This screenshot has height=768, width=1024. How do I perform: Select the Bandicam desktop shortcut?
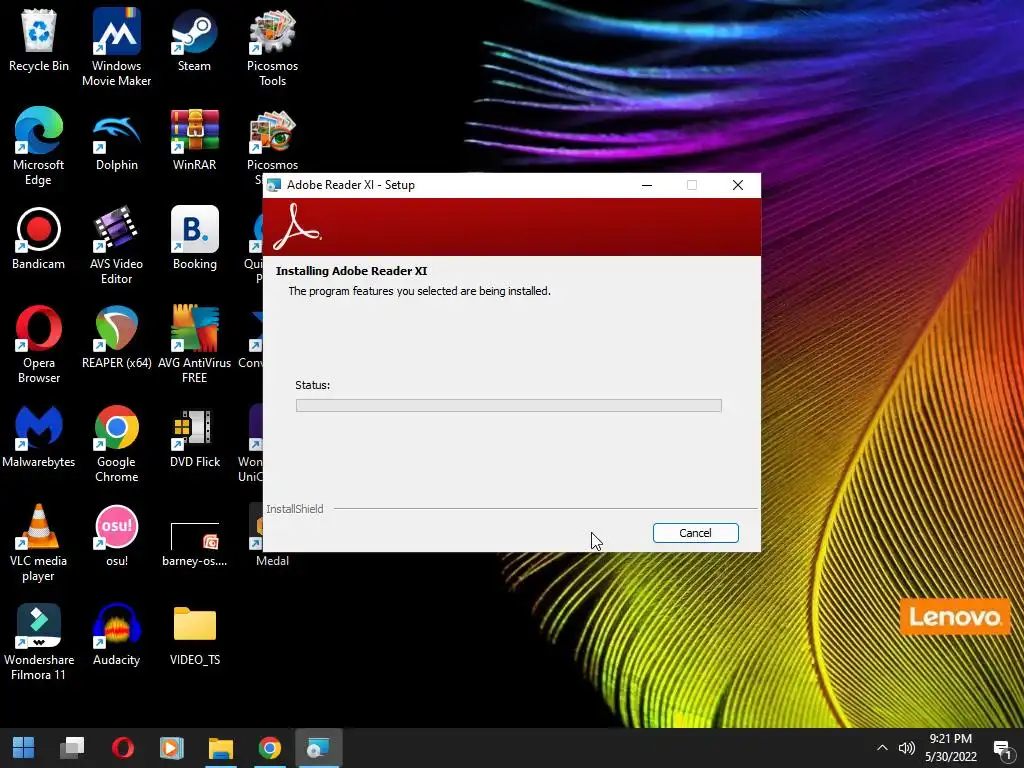point(39,238)
